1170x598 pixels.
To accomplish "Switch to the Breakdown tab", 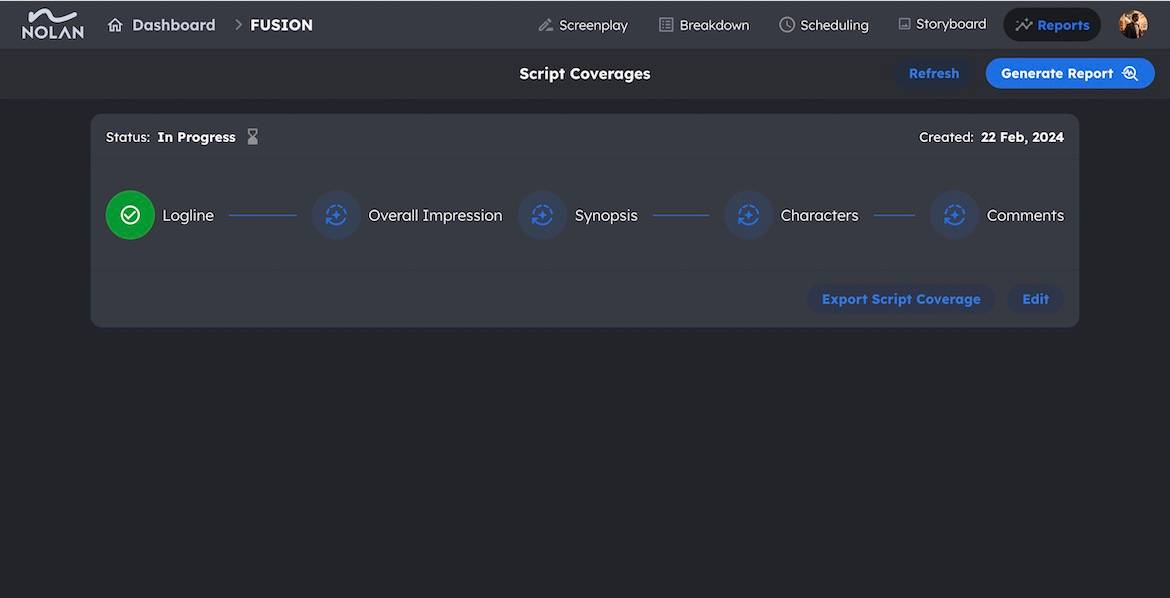I will [704, 25].
